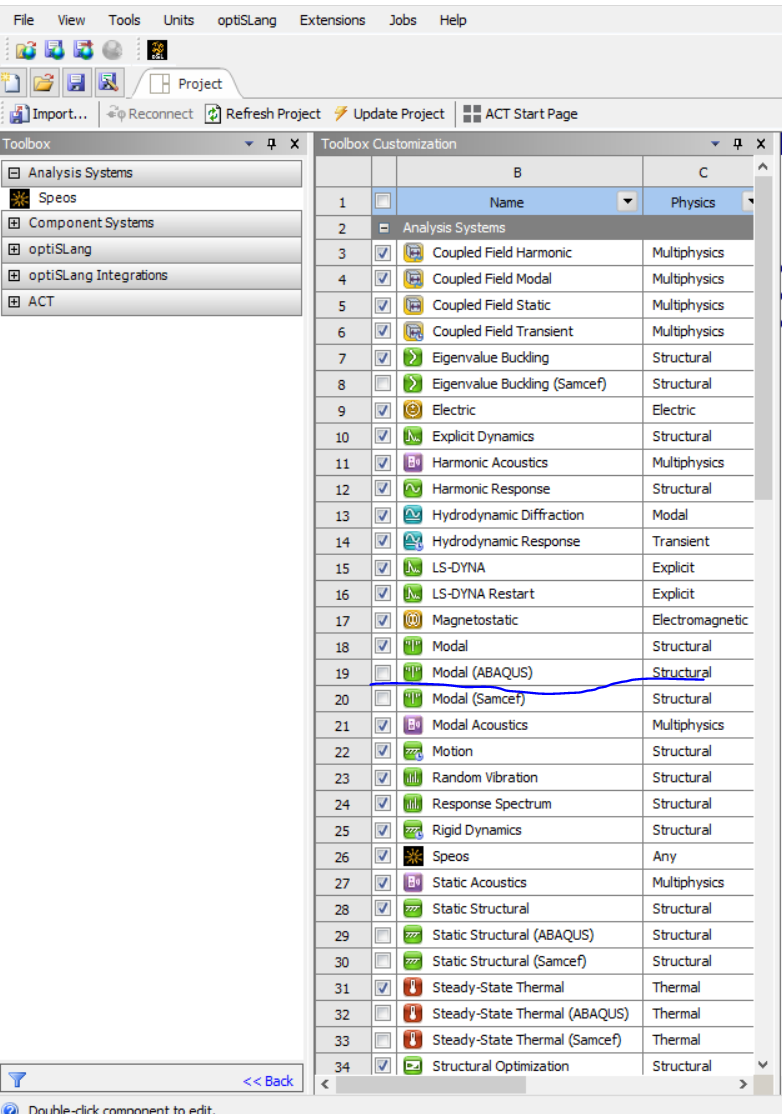Click the Toolbox panel pin icon
This screenshot has width=782, height=1114.
pos(271,144)
